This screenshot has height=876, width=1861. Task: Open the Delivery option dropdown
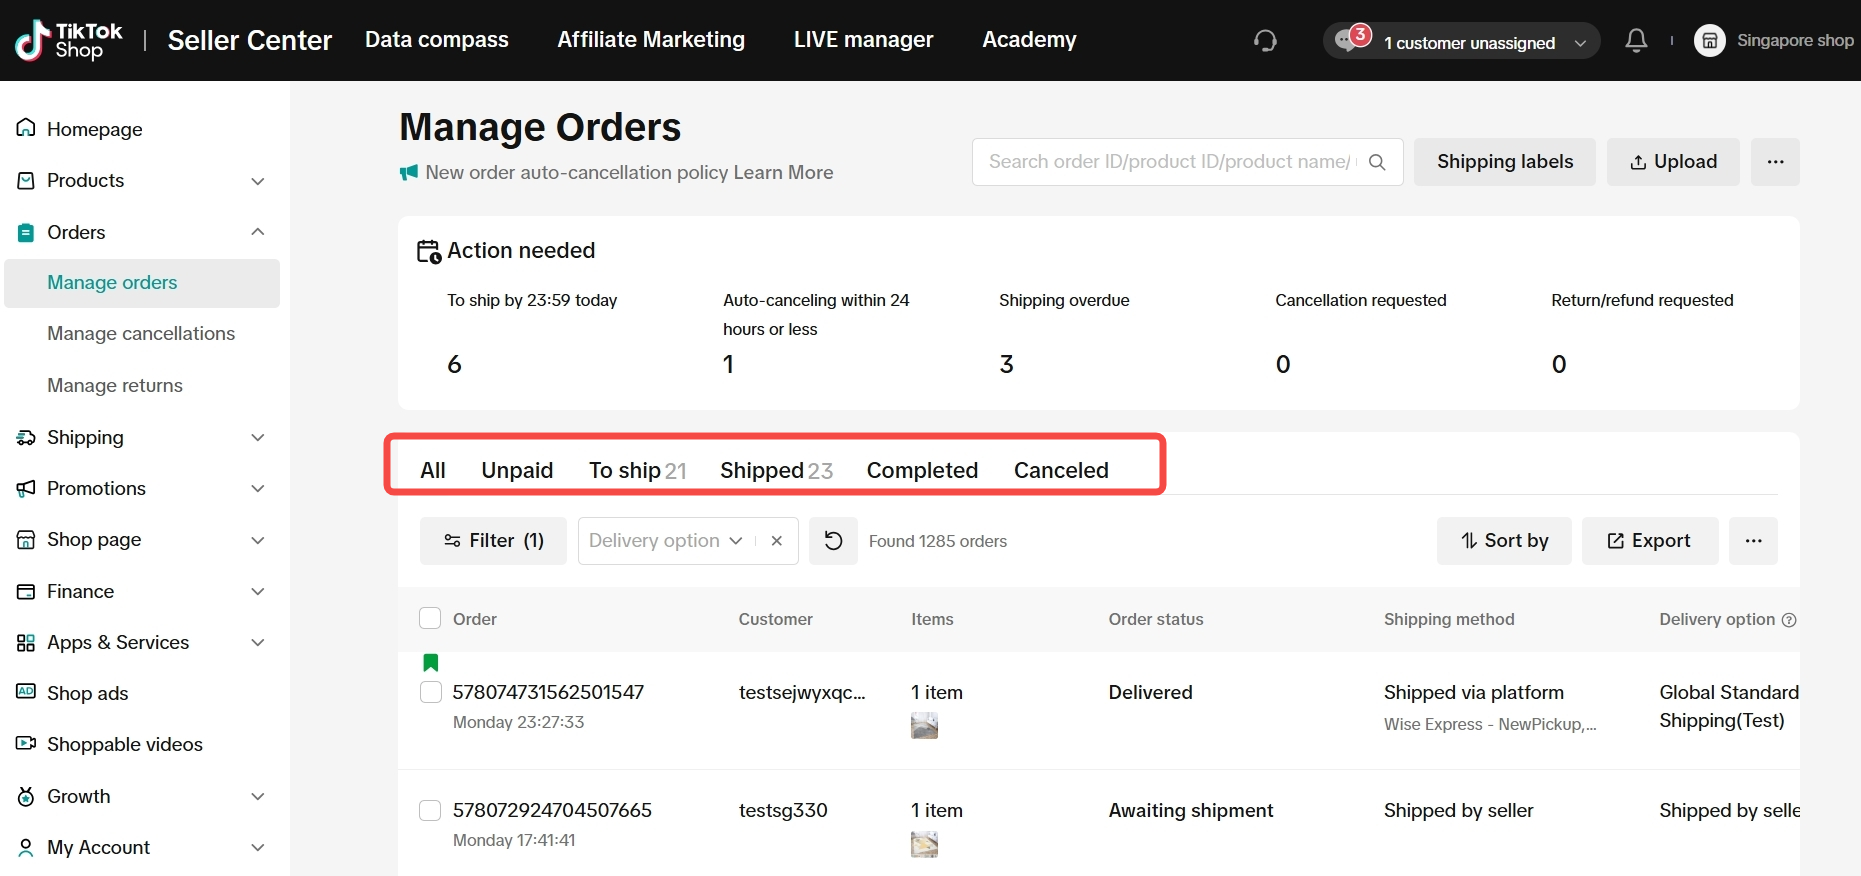point(665,541)
